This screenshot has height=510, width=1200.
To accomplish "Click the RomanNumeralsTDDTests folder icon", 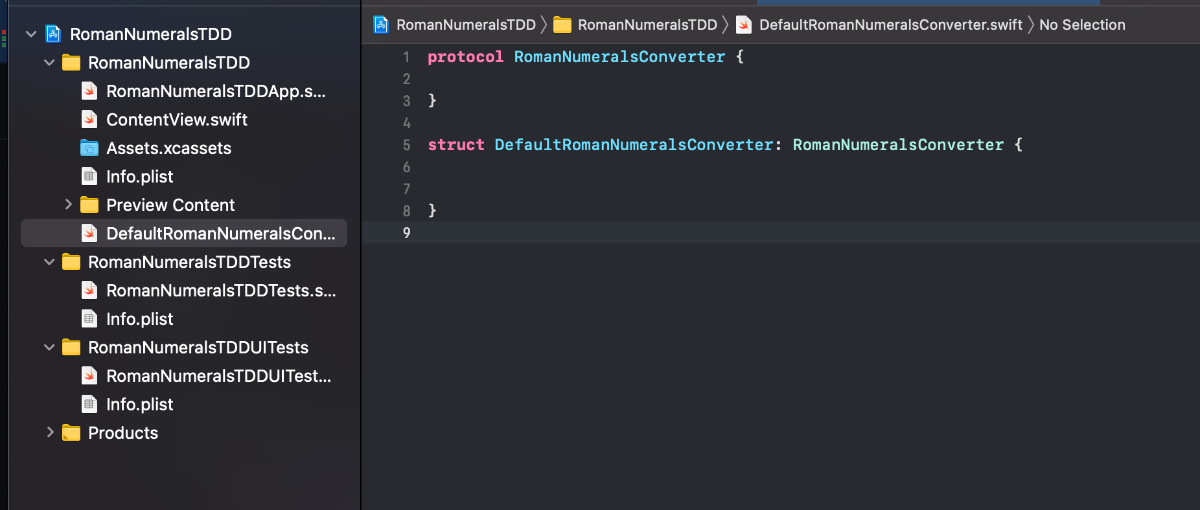I will [x=71, y=262].
